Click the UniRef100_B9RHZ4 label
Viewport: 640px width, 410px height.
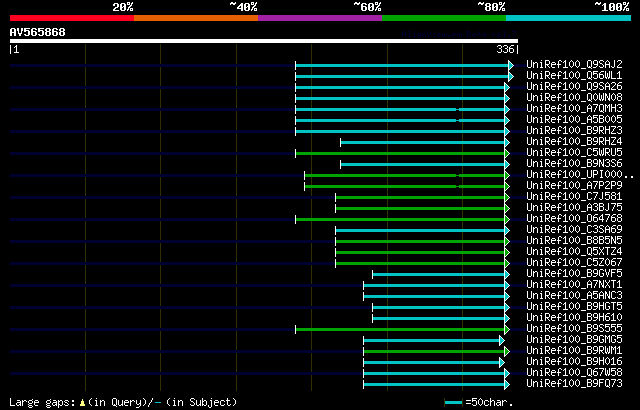[574, 142]
